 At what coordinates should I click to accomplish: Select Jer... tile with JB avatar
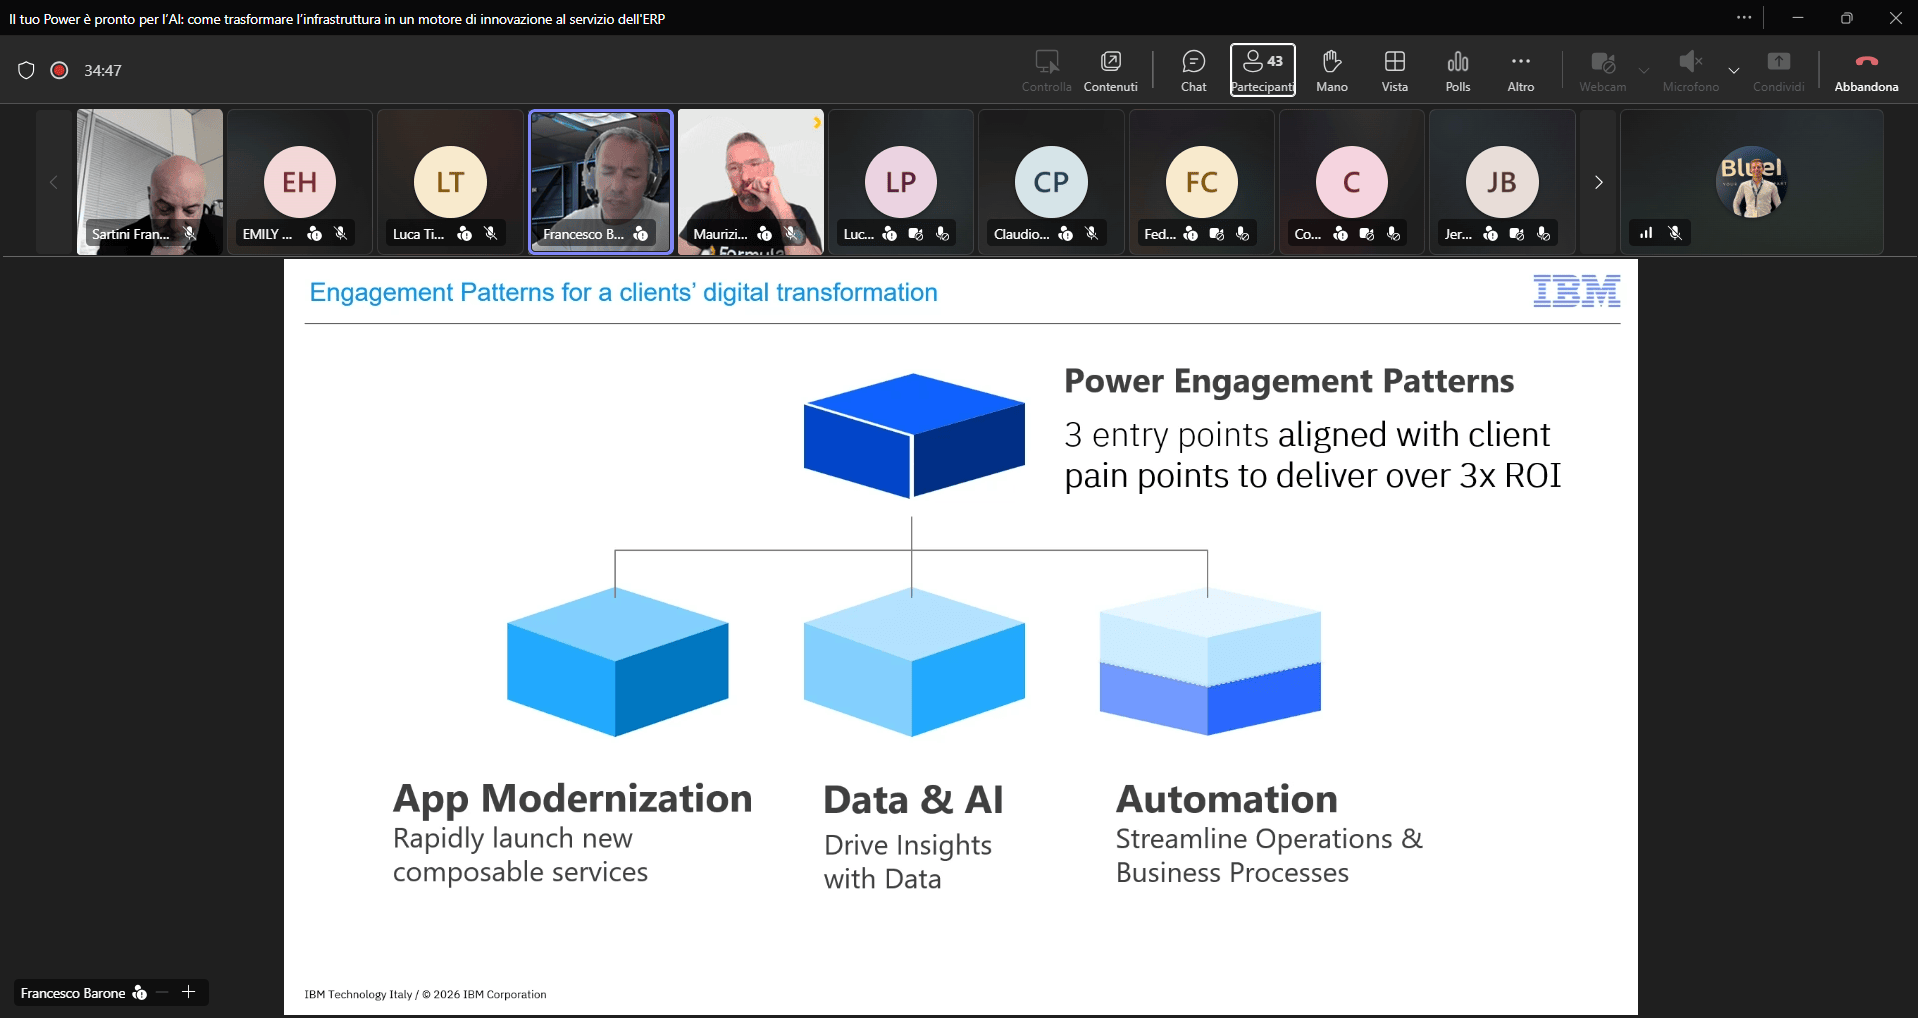(1502, 182)
